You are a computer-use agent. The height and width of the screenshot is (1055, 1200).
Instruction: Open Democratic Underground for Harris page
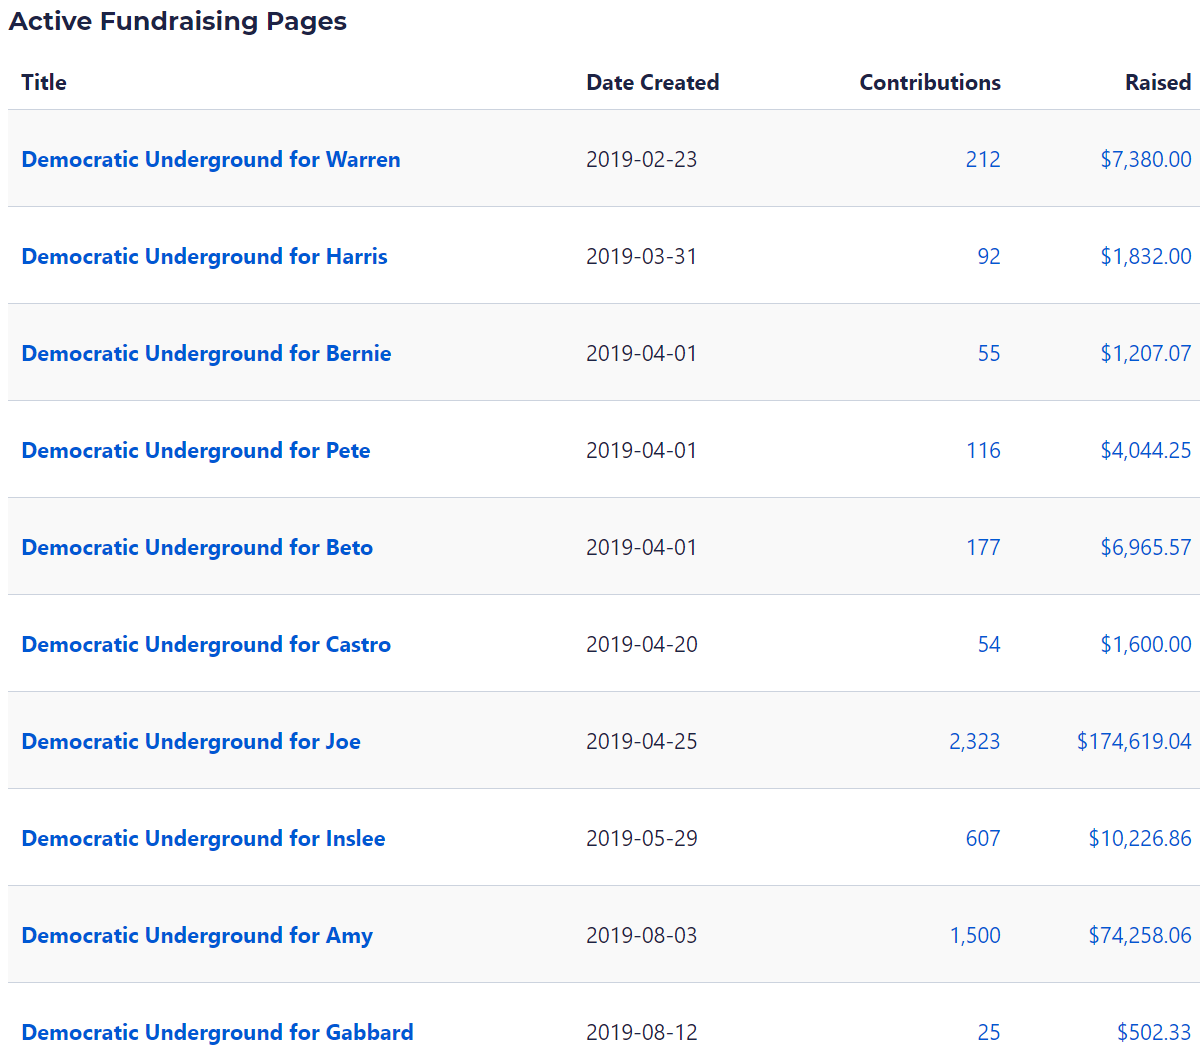pos(204,257)
